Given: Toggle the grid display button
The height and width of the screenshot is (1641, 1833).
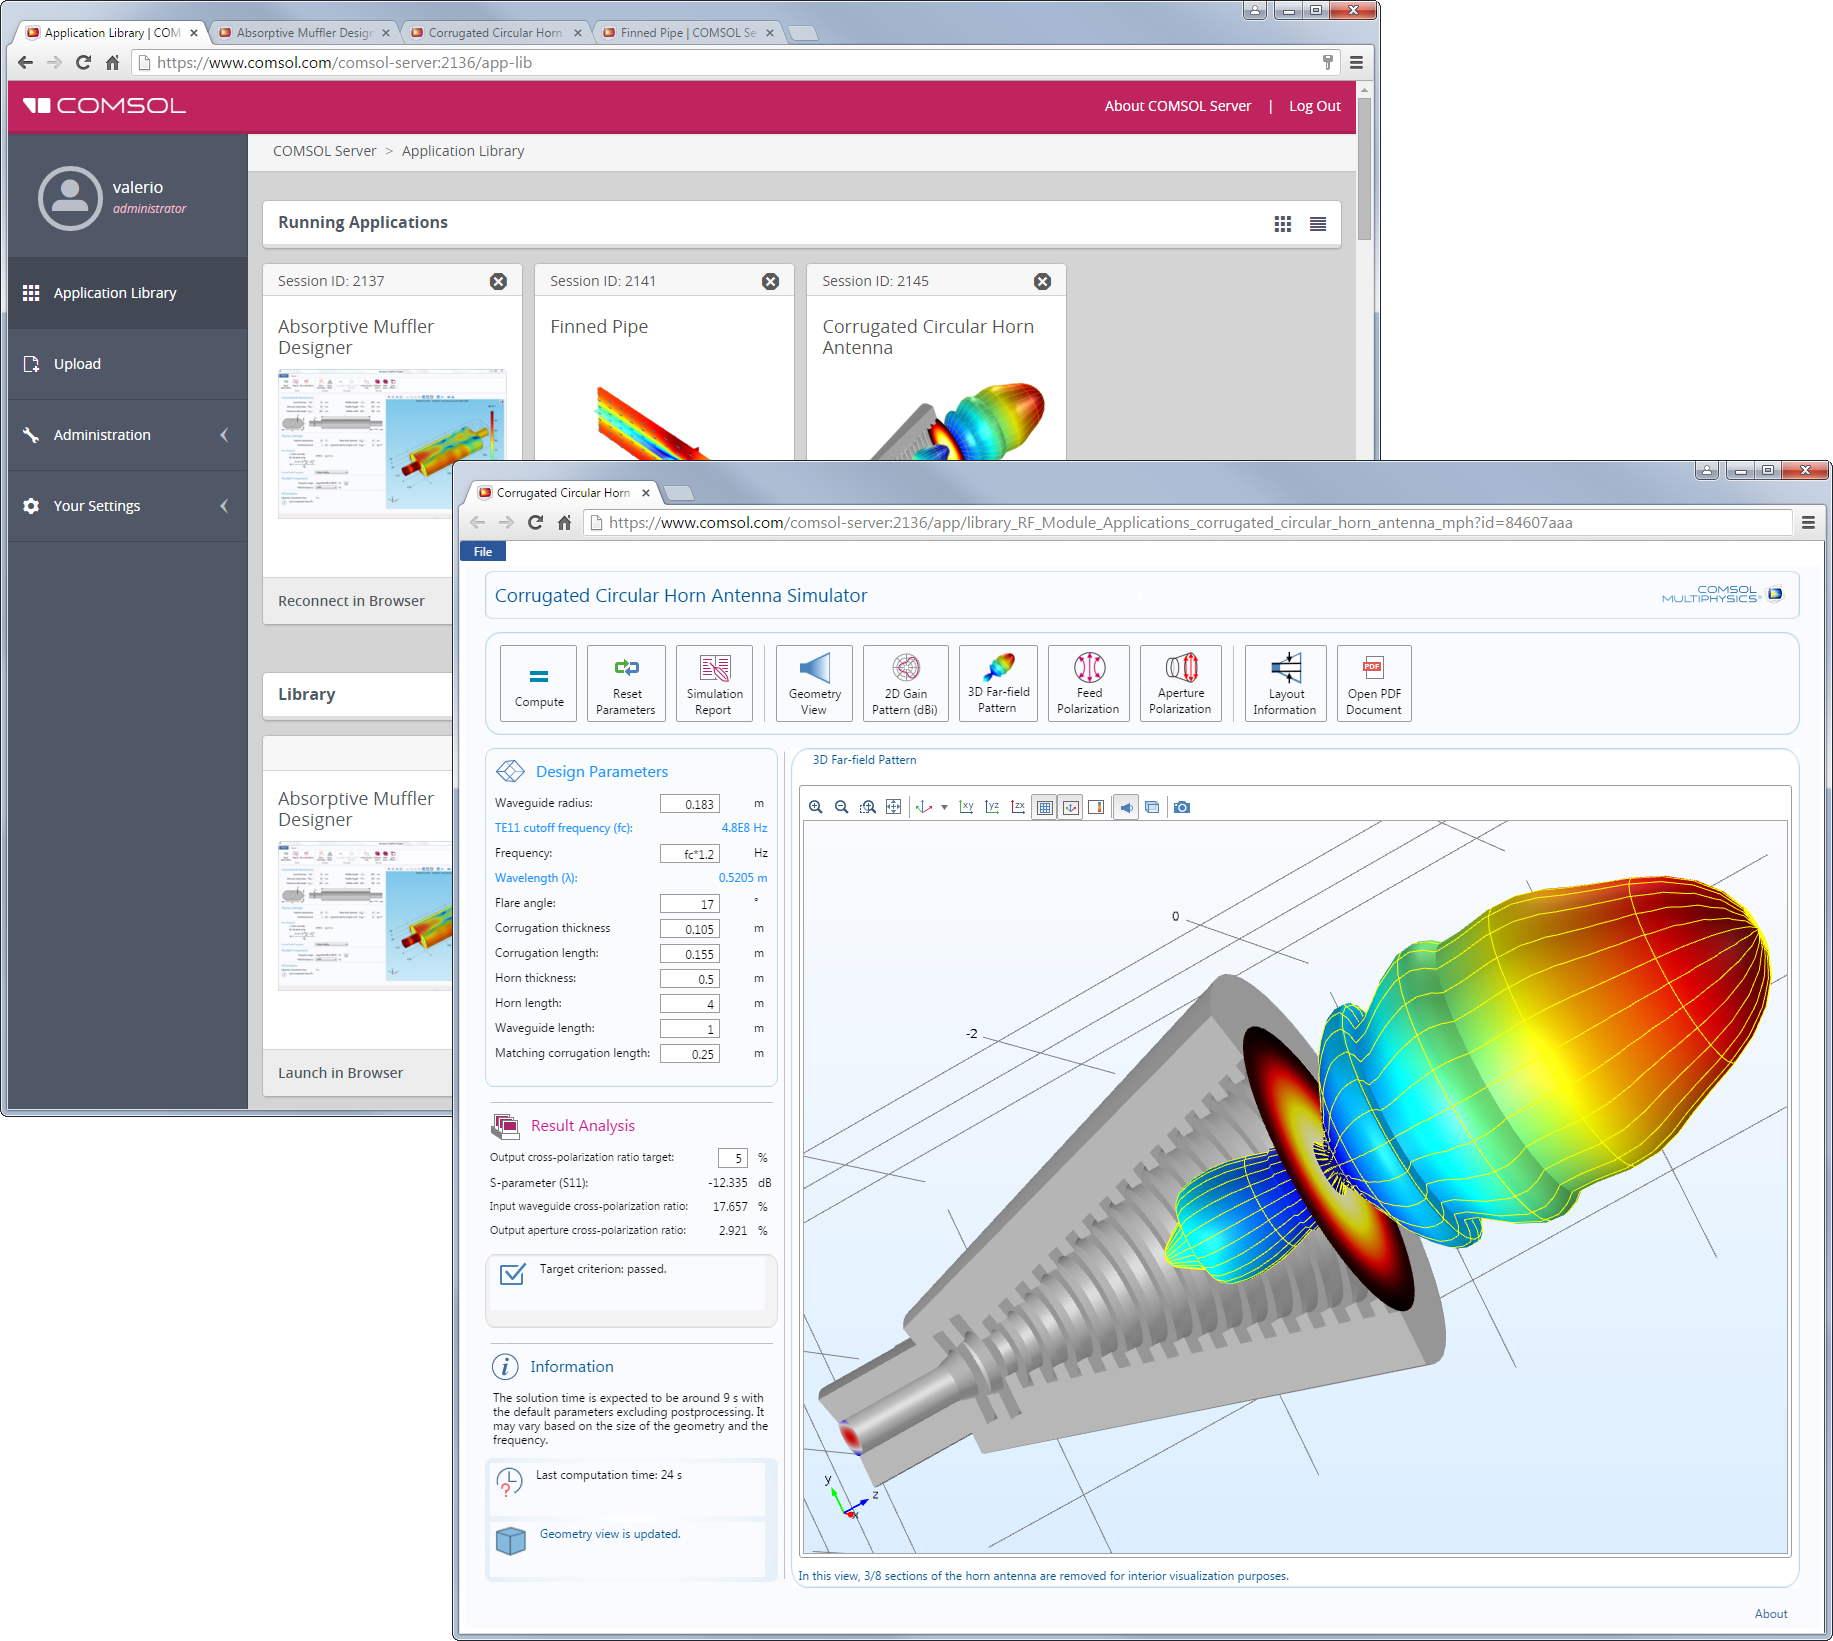Looking at the screenshot, I should (x=1045, y=807).
